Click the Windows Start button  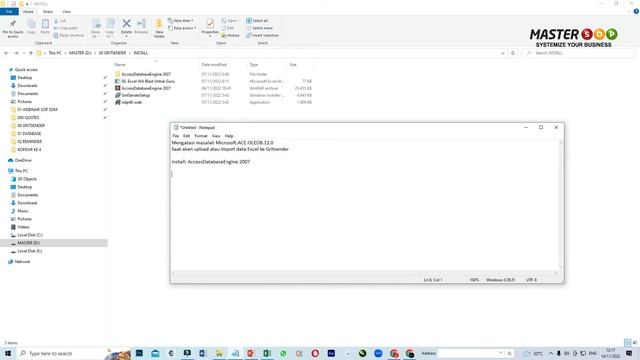[x=8, y=353]
